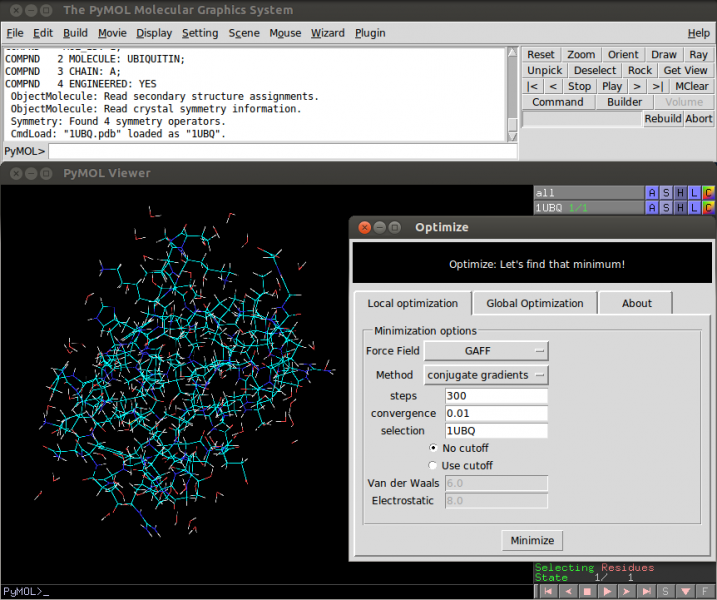Image resolution: width=717 pixels, height=600 pixels.
Task: Open the Action (A) menu for 1UBQ
Action: coord(652,208)
